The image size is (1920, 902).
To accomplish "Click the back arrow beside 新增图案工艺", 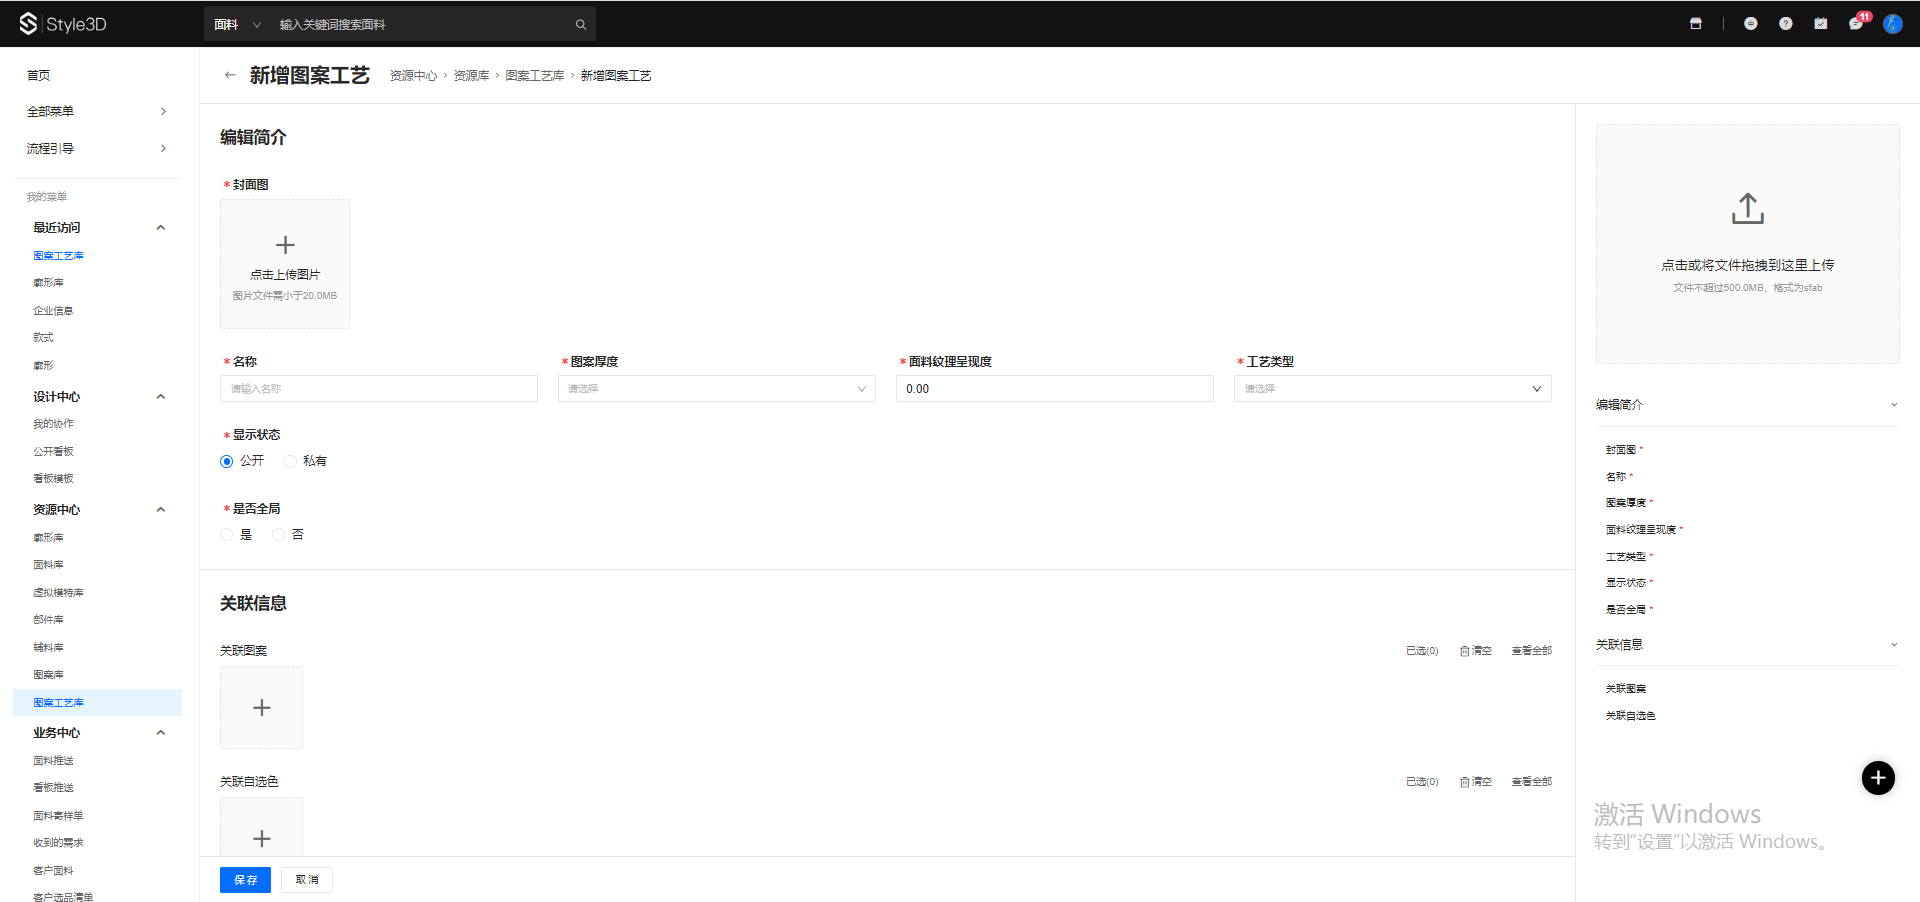I will point(230,75).
